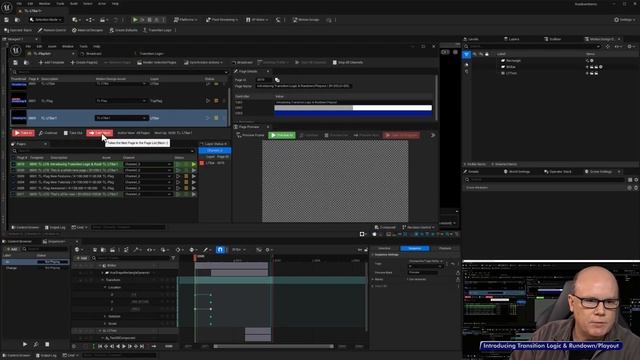The height and width of the screenshot is (360, 640).
Task: Open the Content Drawer in the status bar
Action: coord(17,356)
